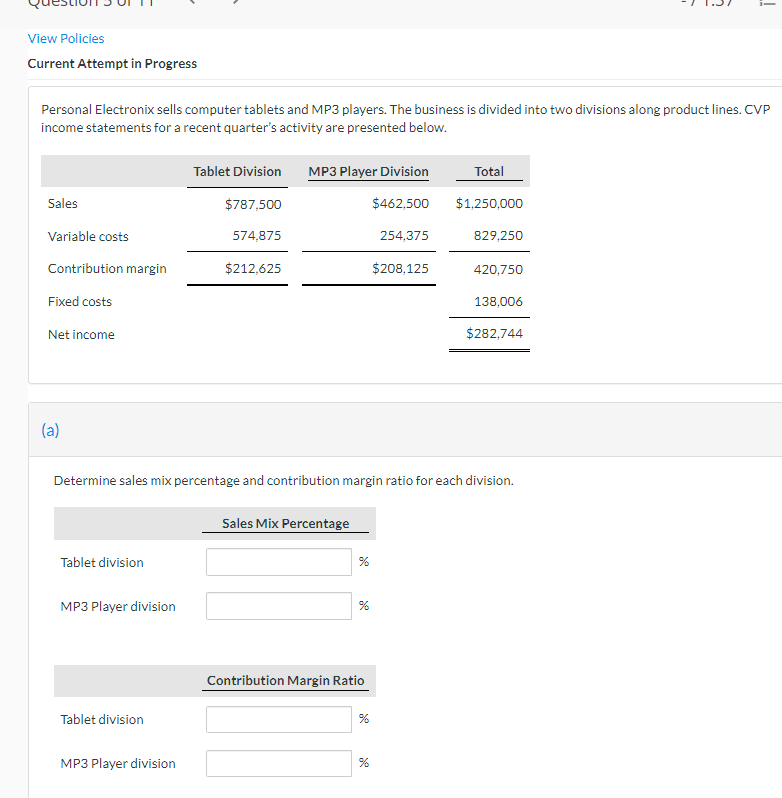Viewport: 782px width, 798px height.
Task: Click the Current Attempt in Progress label
Action: tap(112, 64)
